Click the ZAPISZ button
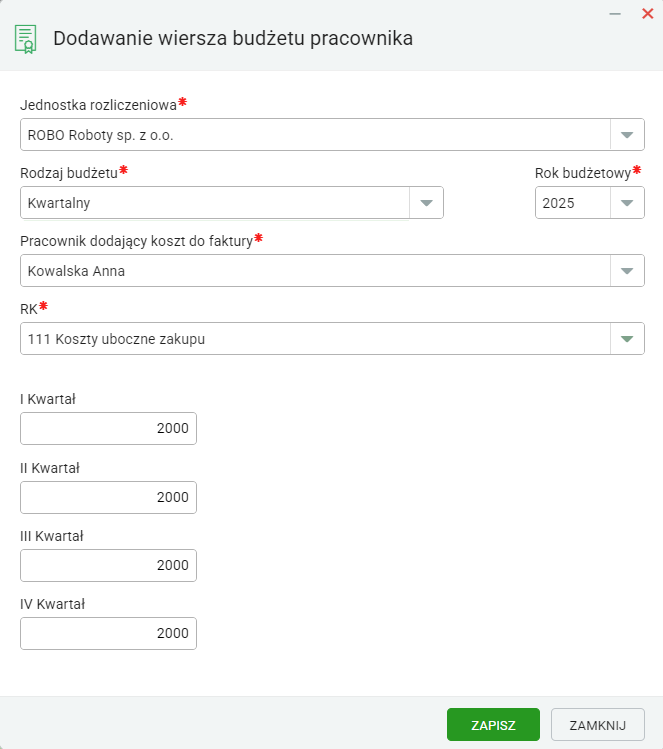Image resolution: width=663 pixels, height=749 pixels. point(493,725)
